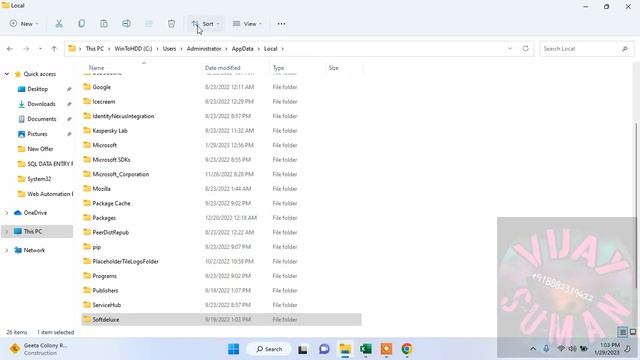Image resolution: width=640 pixels, height=360 pixels.
Task: Select the PeerDistRepub folder
Action: pos(111,232)
